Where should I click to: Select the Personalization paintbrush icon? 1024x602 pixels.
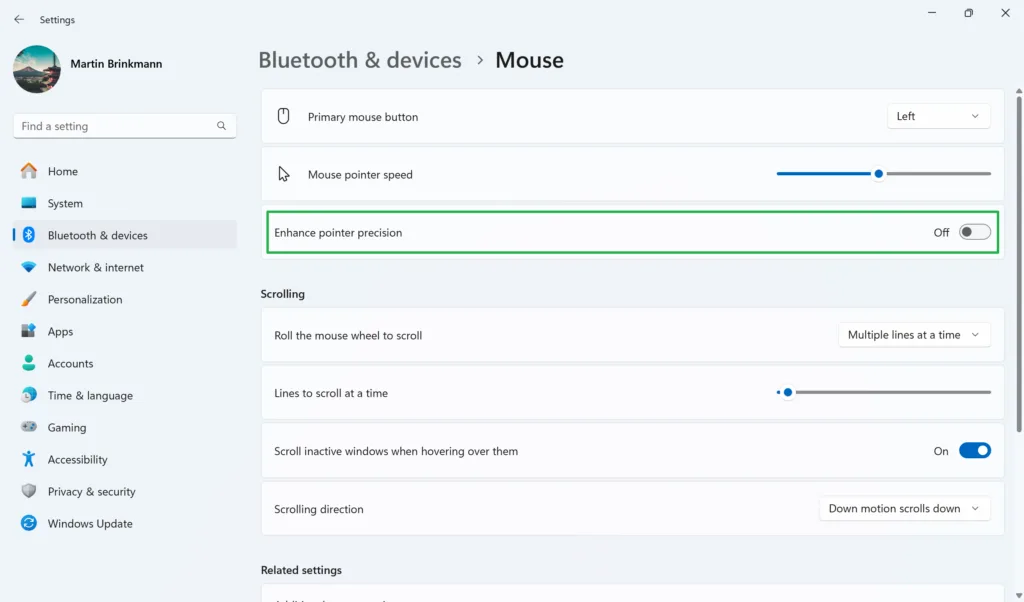(x=29, y=299)
